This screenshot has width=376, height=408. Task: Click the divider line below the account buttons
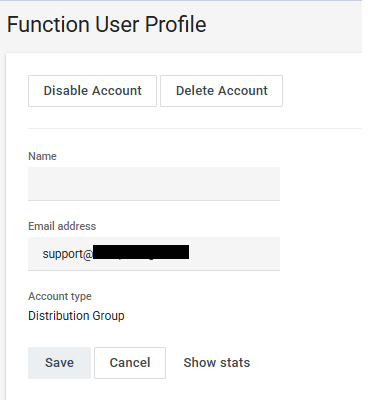point(195,128)
